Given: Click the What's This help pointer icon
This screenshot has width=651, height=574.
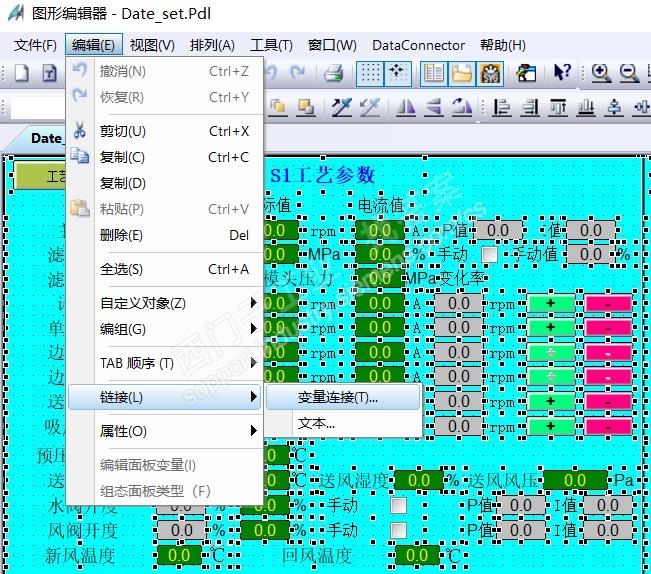Looking at the screenshot, I should click(563, 73).
